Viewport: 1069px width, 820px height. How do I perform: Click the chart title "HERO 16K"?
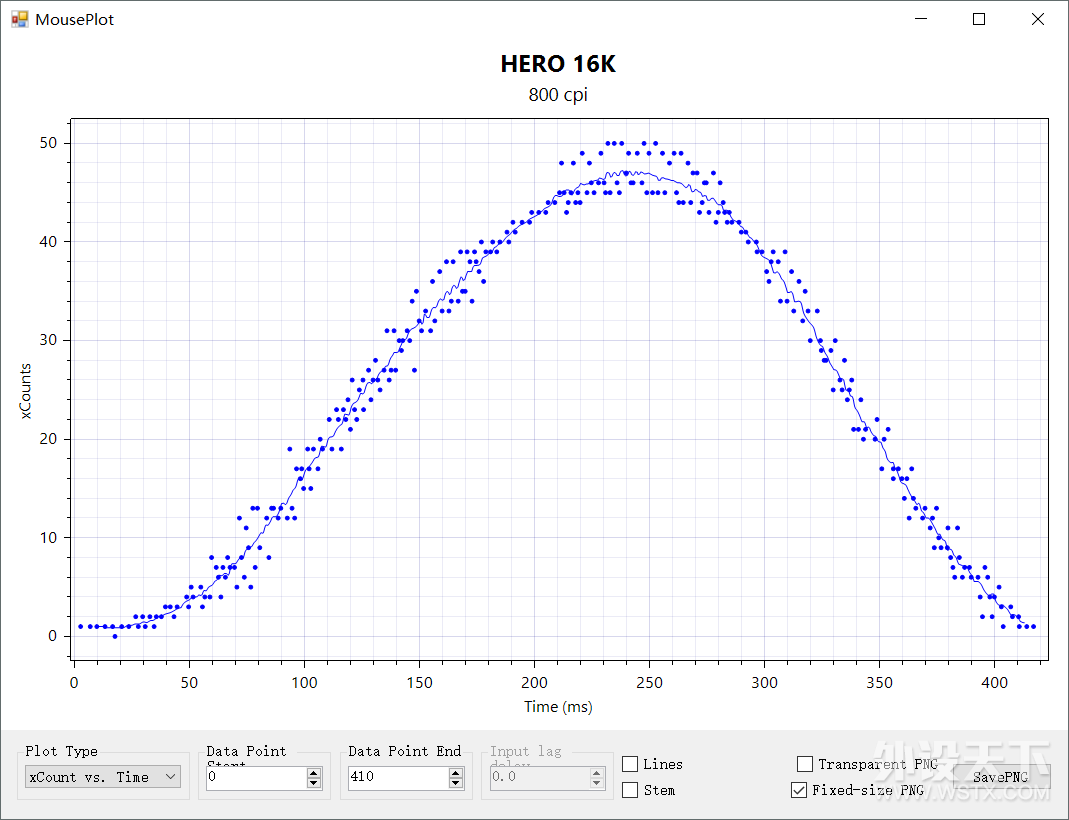coord(558,64)
